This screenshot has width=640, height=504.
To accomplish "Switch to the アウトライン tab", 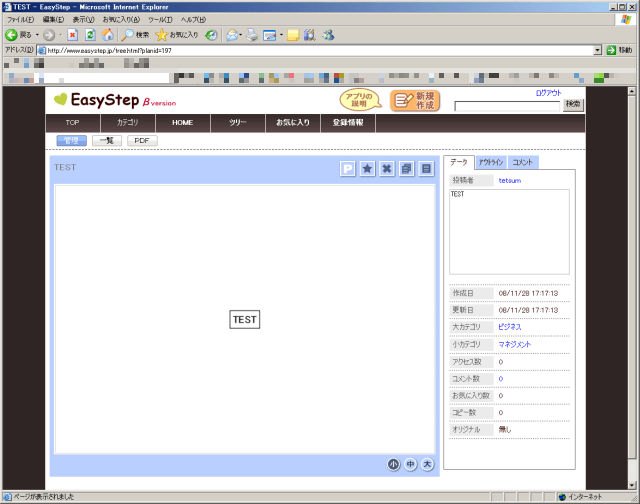I will pos(490,162).
